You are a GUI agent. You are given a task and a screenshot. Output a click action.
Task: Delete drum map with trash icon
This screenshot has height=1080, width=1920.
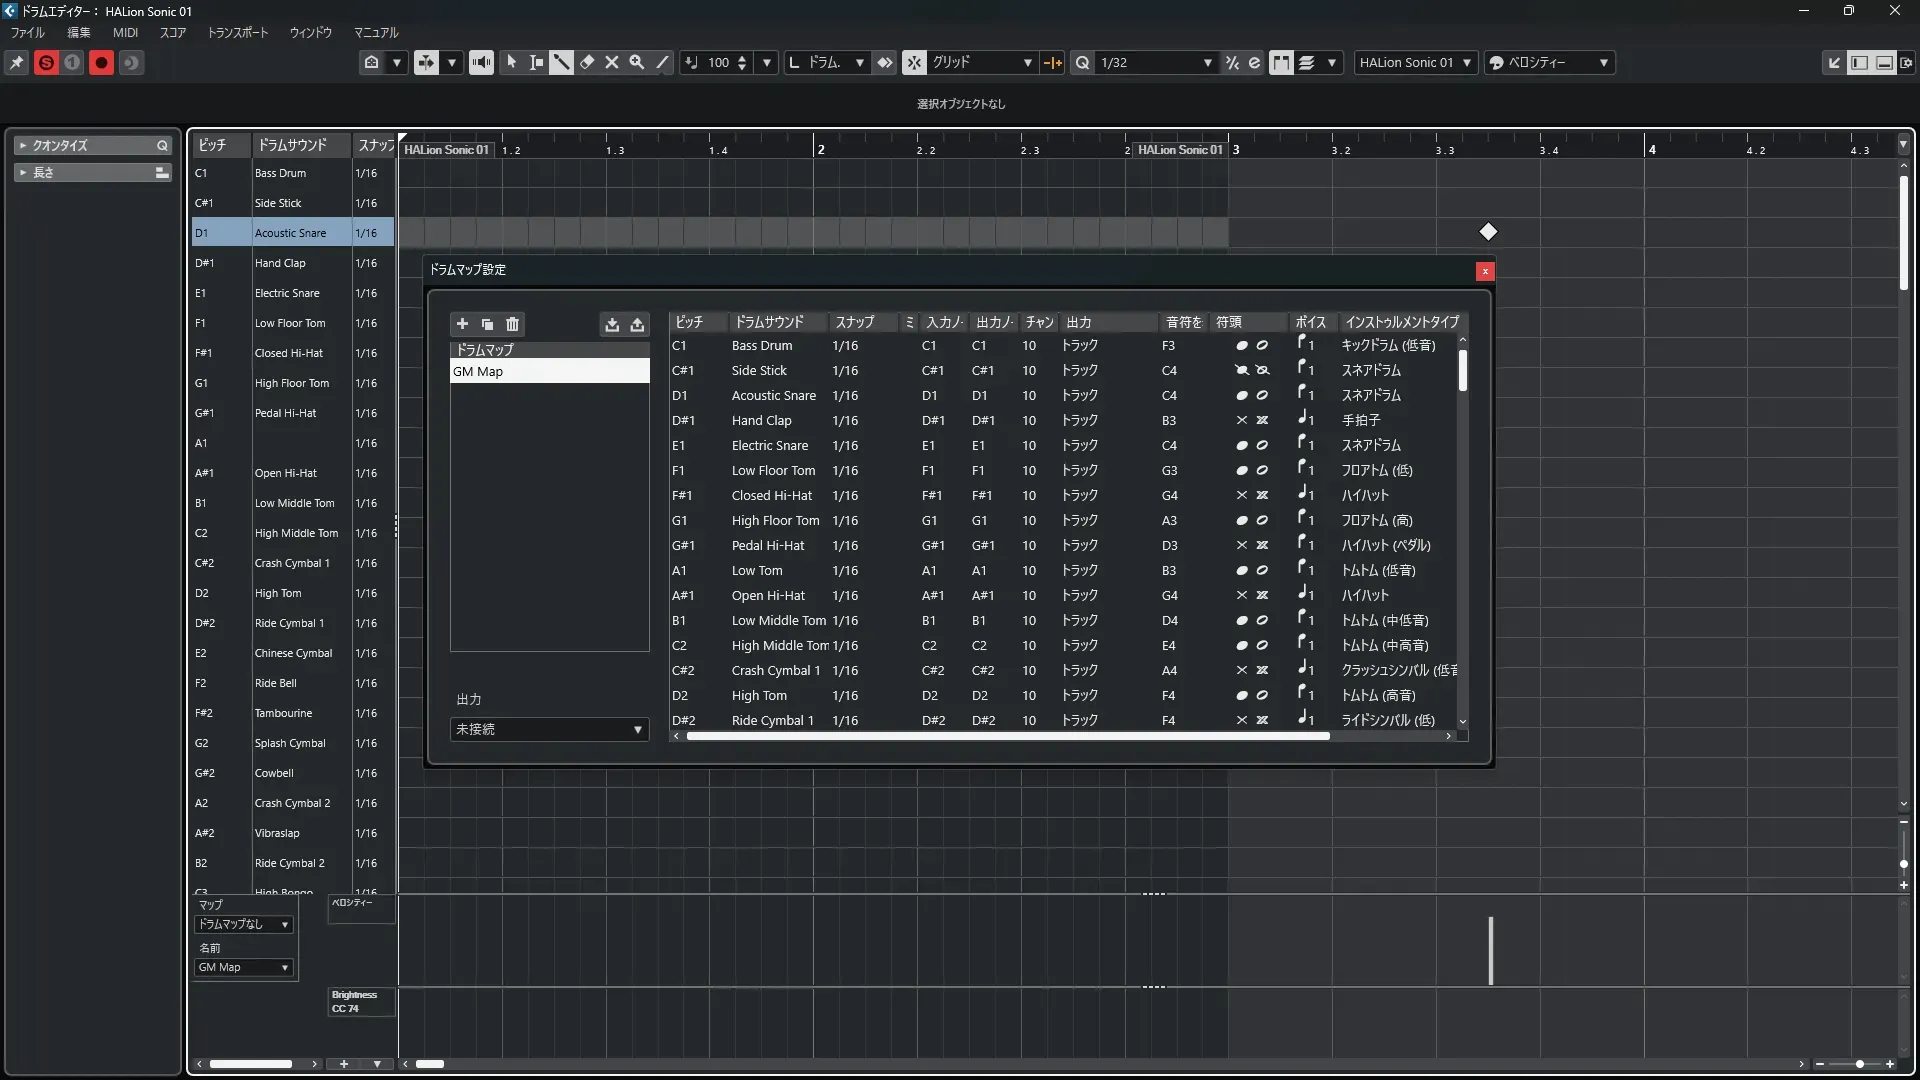513,324
